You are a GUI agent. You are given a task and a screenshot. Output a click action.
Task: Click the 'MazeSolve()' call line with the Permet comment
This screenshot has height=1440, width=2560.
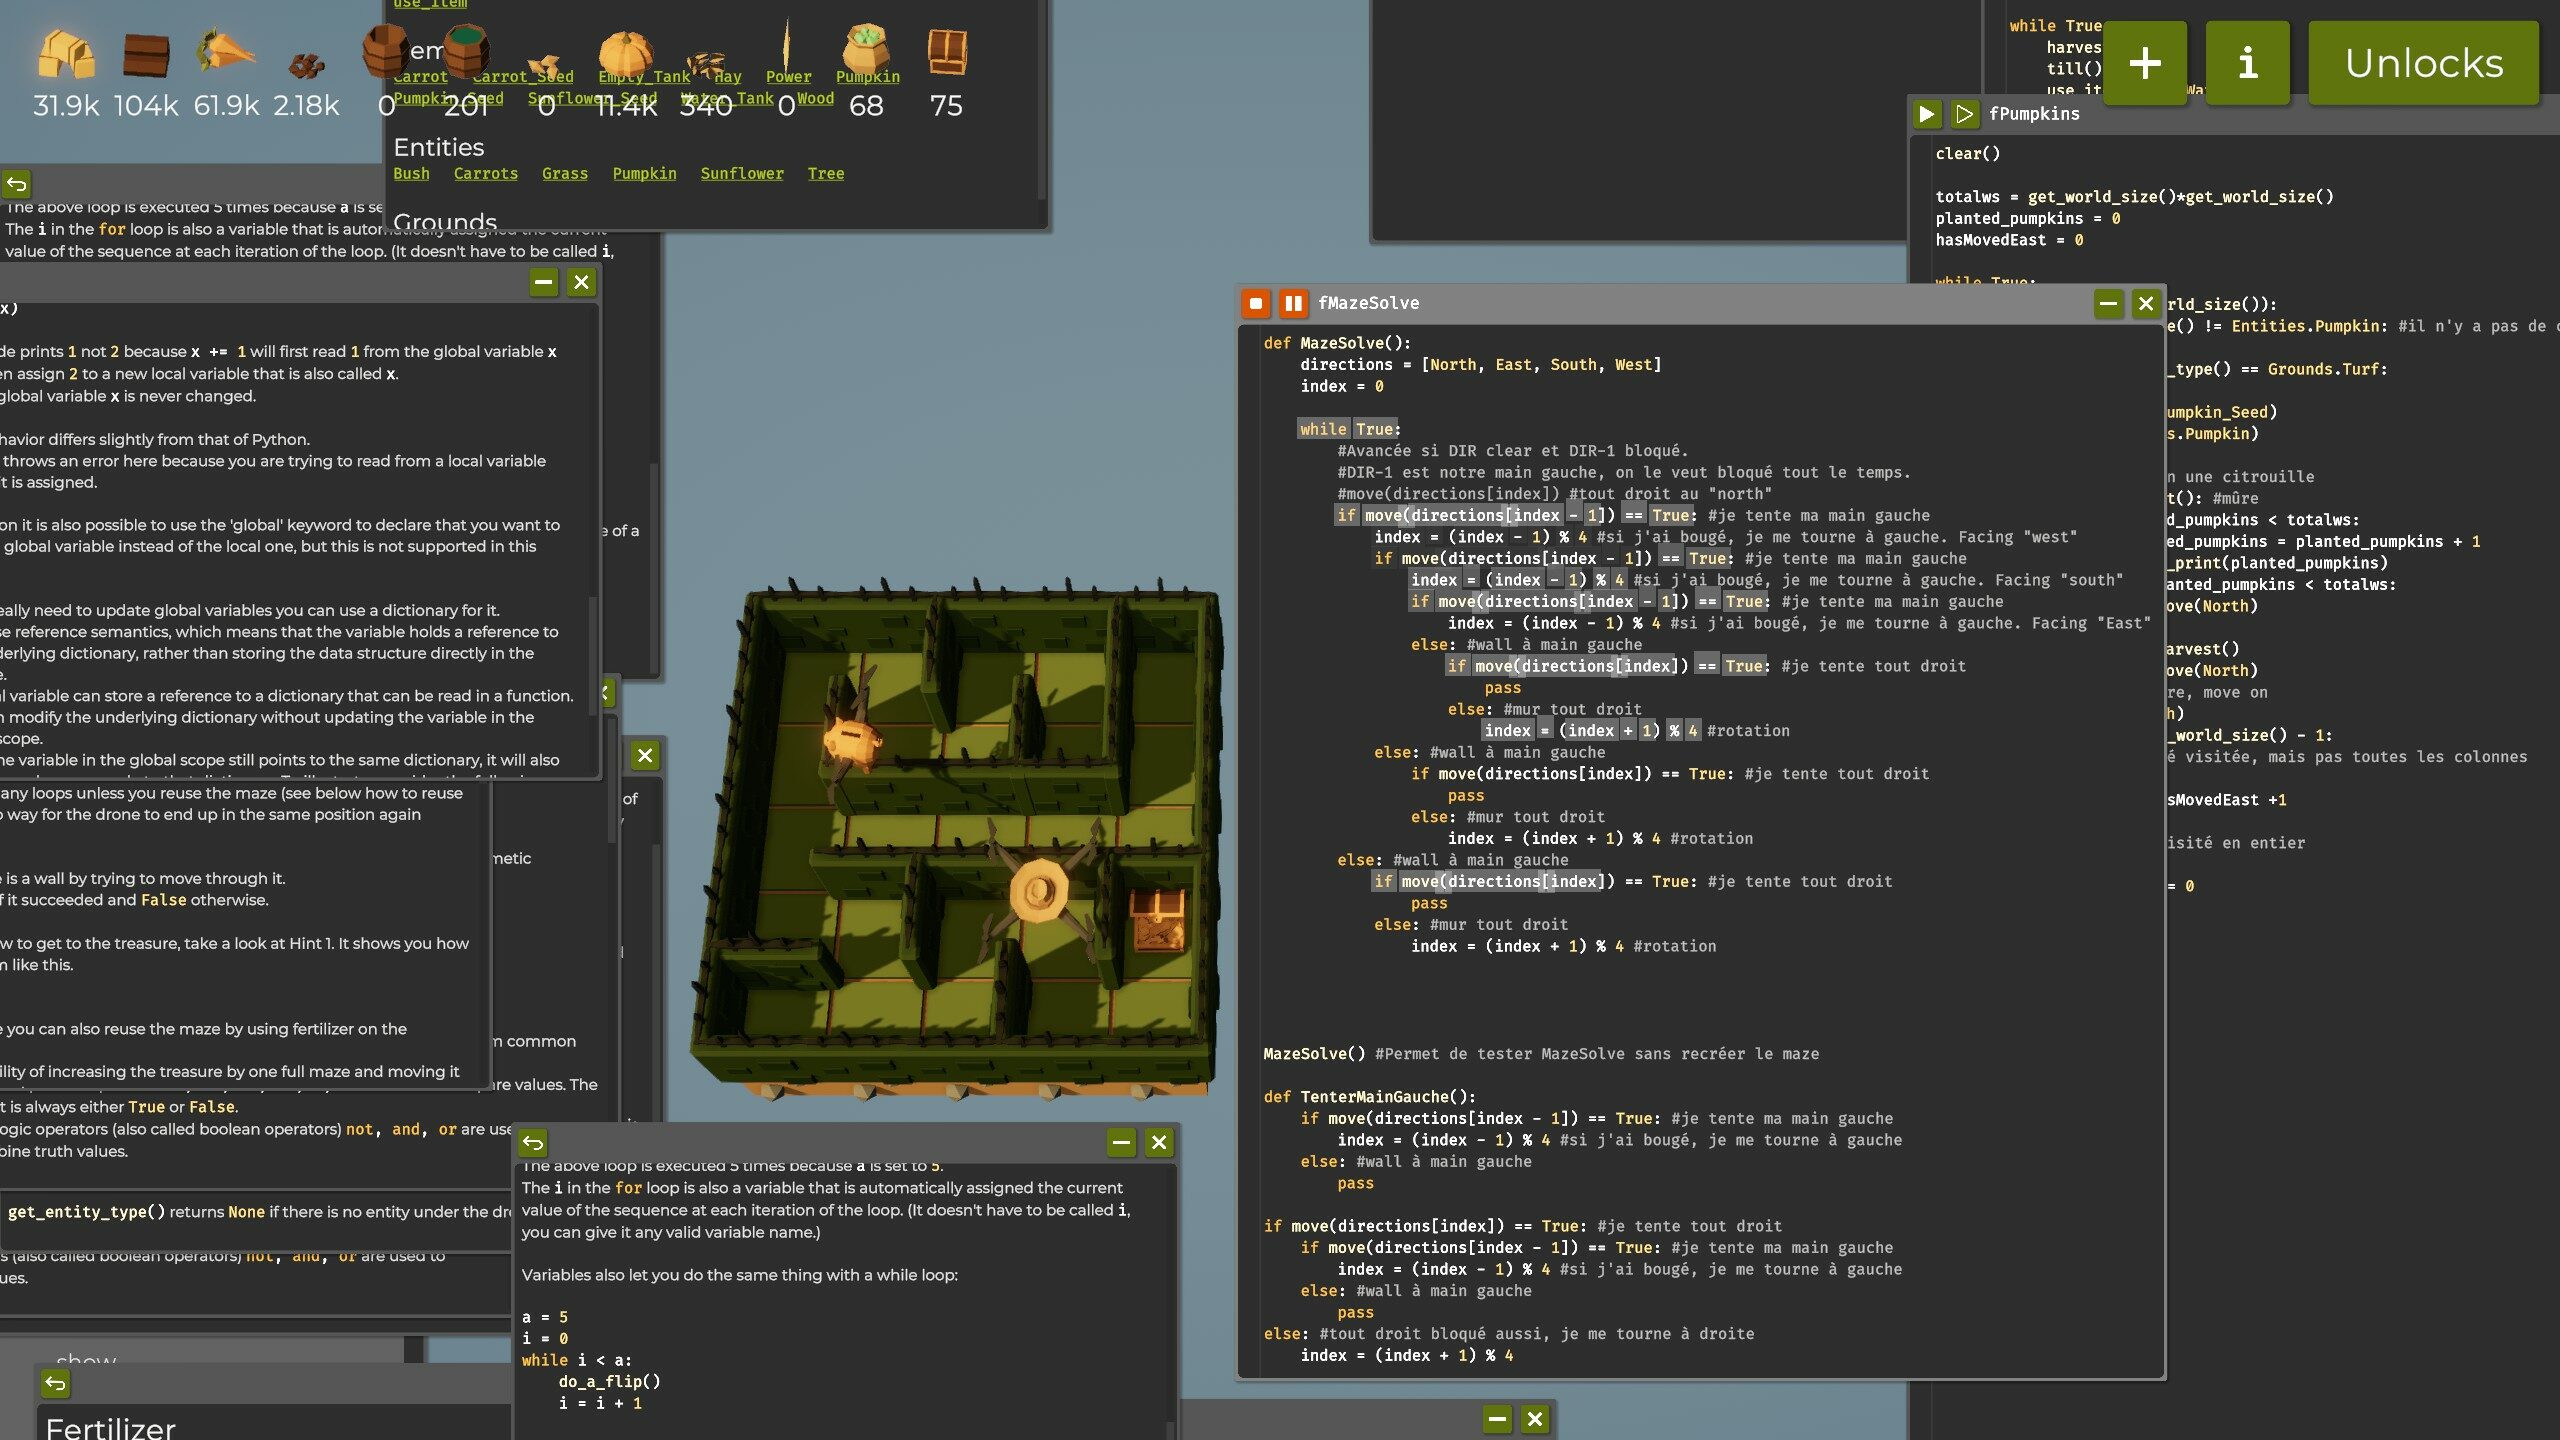click(x=1541, y=1054)
